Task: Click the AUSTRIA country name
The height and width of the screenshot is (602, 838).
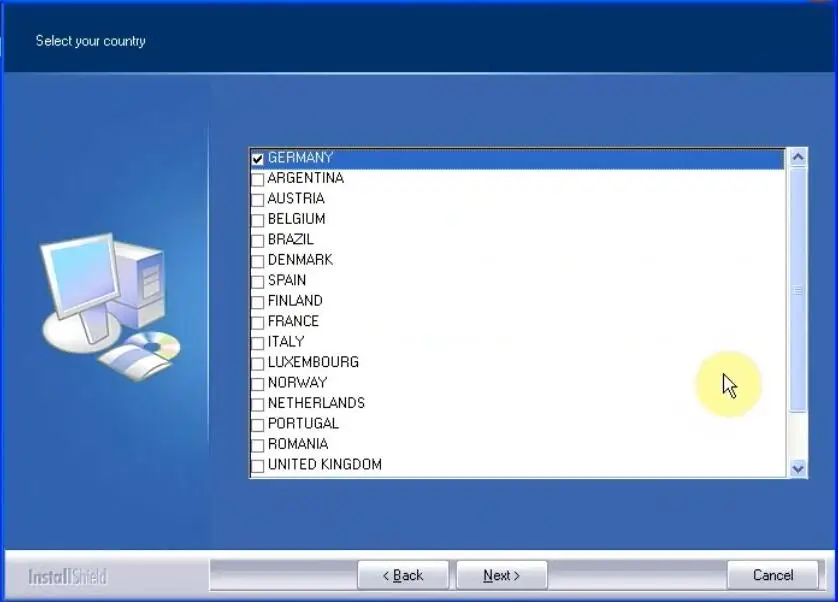Action: coord(296,198)
